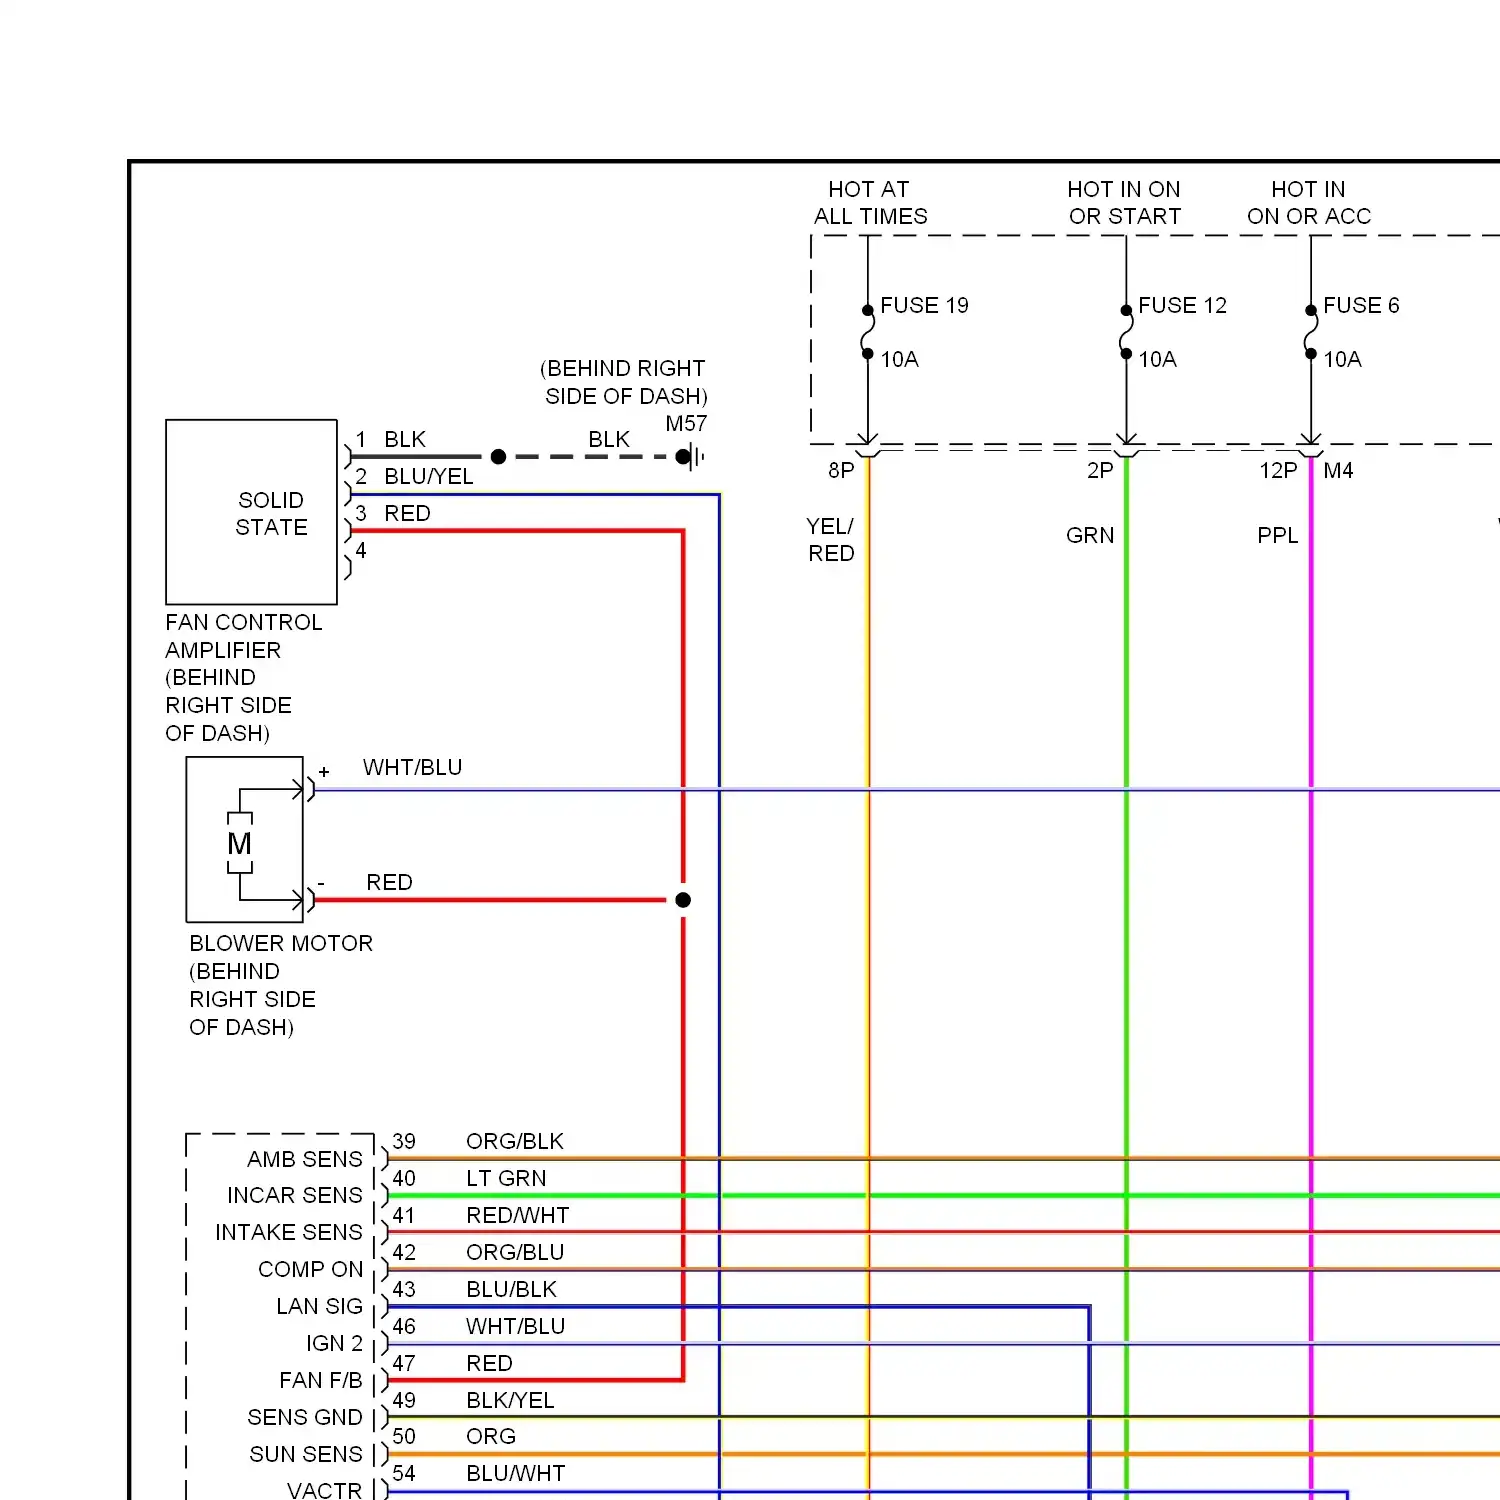Screen dimensions: 1500x1500
Task: Click the LT GRN wire label at pin 40
Action: [x=506, y=1179]
